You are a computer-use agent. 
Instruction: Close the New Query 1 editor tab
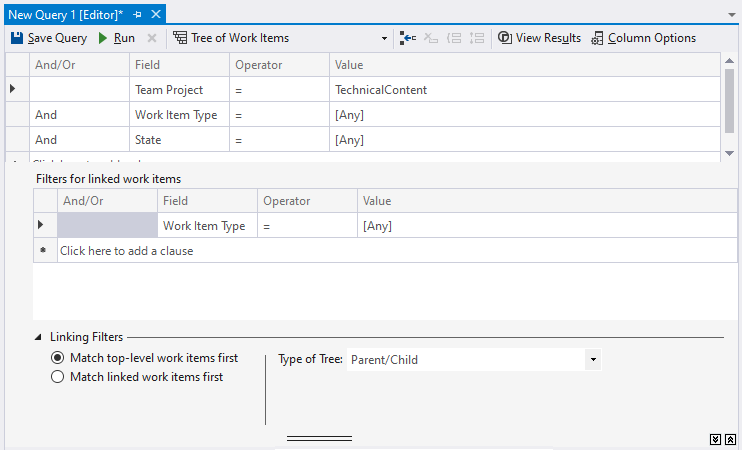[157, 15]
